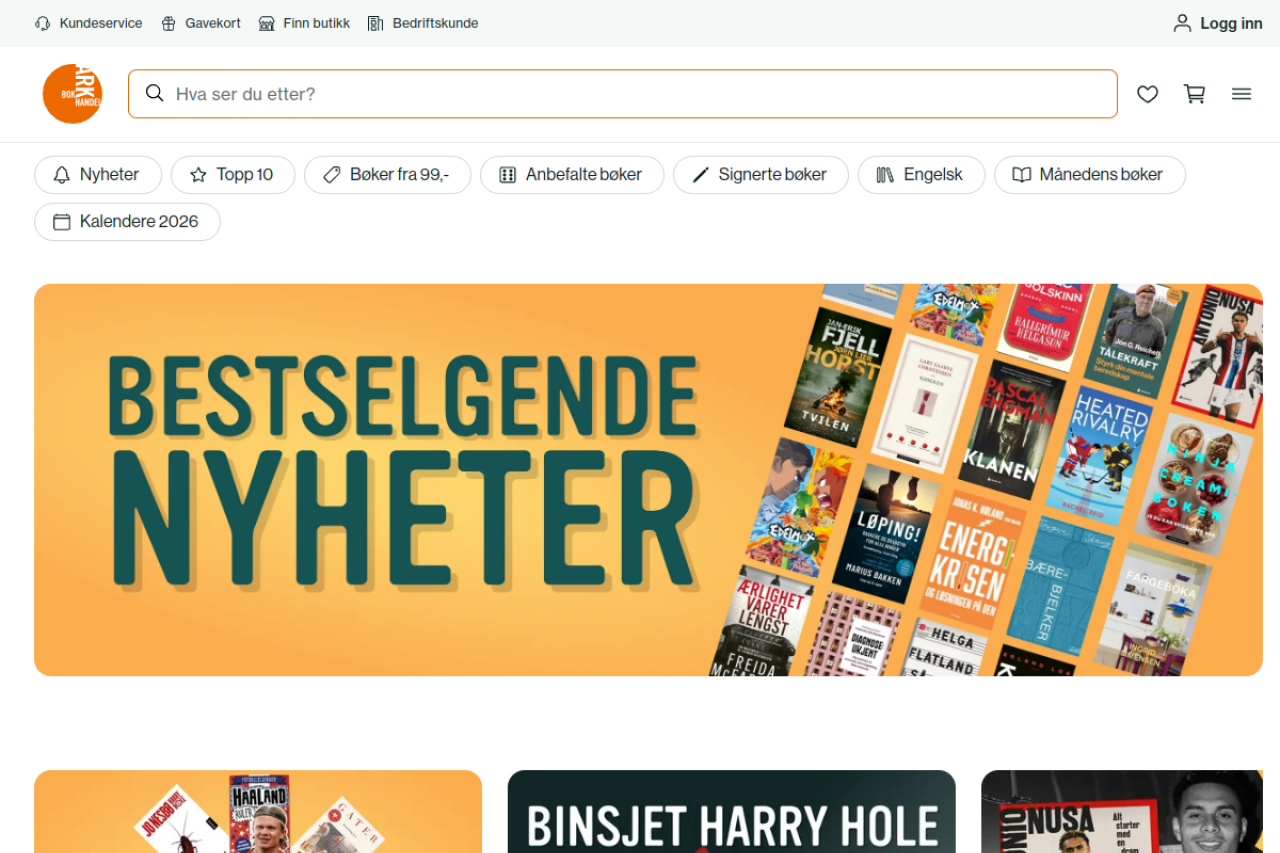Open the Bestselgende Nyheter banner

coord(648,480)
